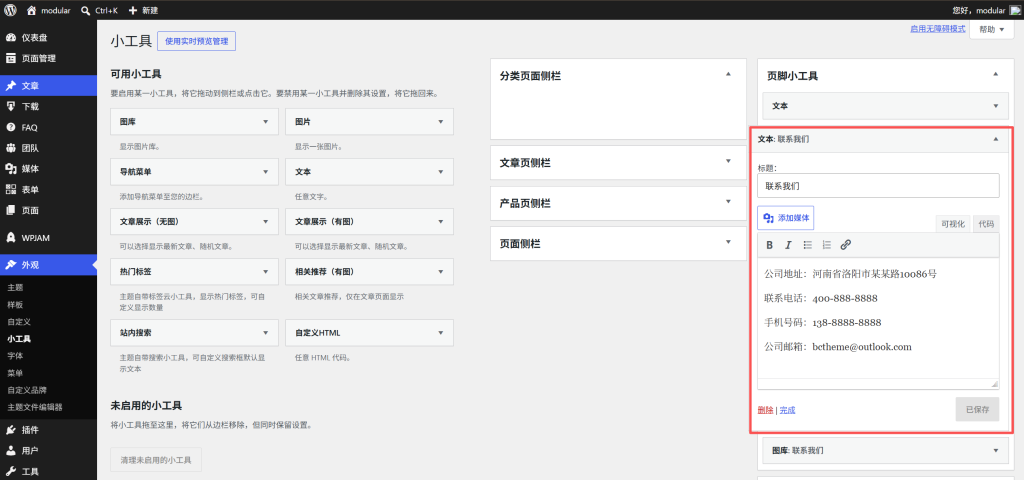The width and height of the screenshot is (1024, 480).
Task: Click the WPJAM rocket icon
Action: point(11,238)
